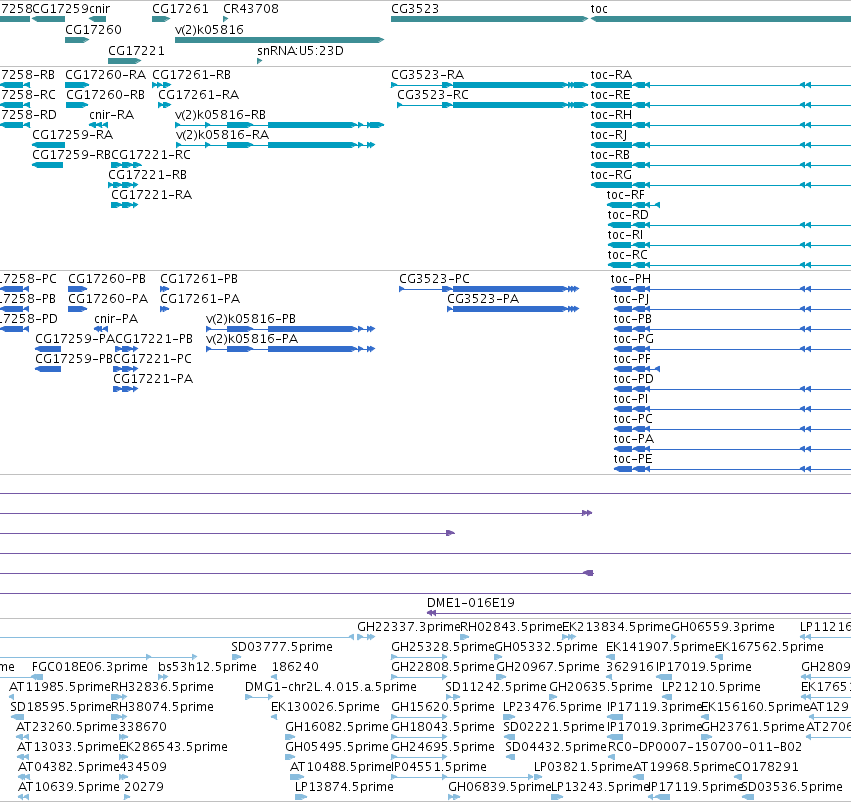Click protein v(2)k05816-PA
Image resolution: width=851 pixels, height=802 pixels.
[x=252, y=339]
